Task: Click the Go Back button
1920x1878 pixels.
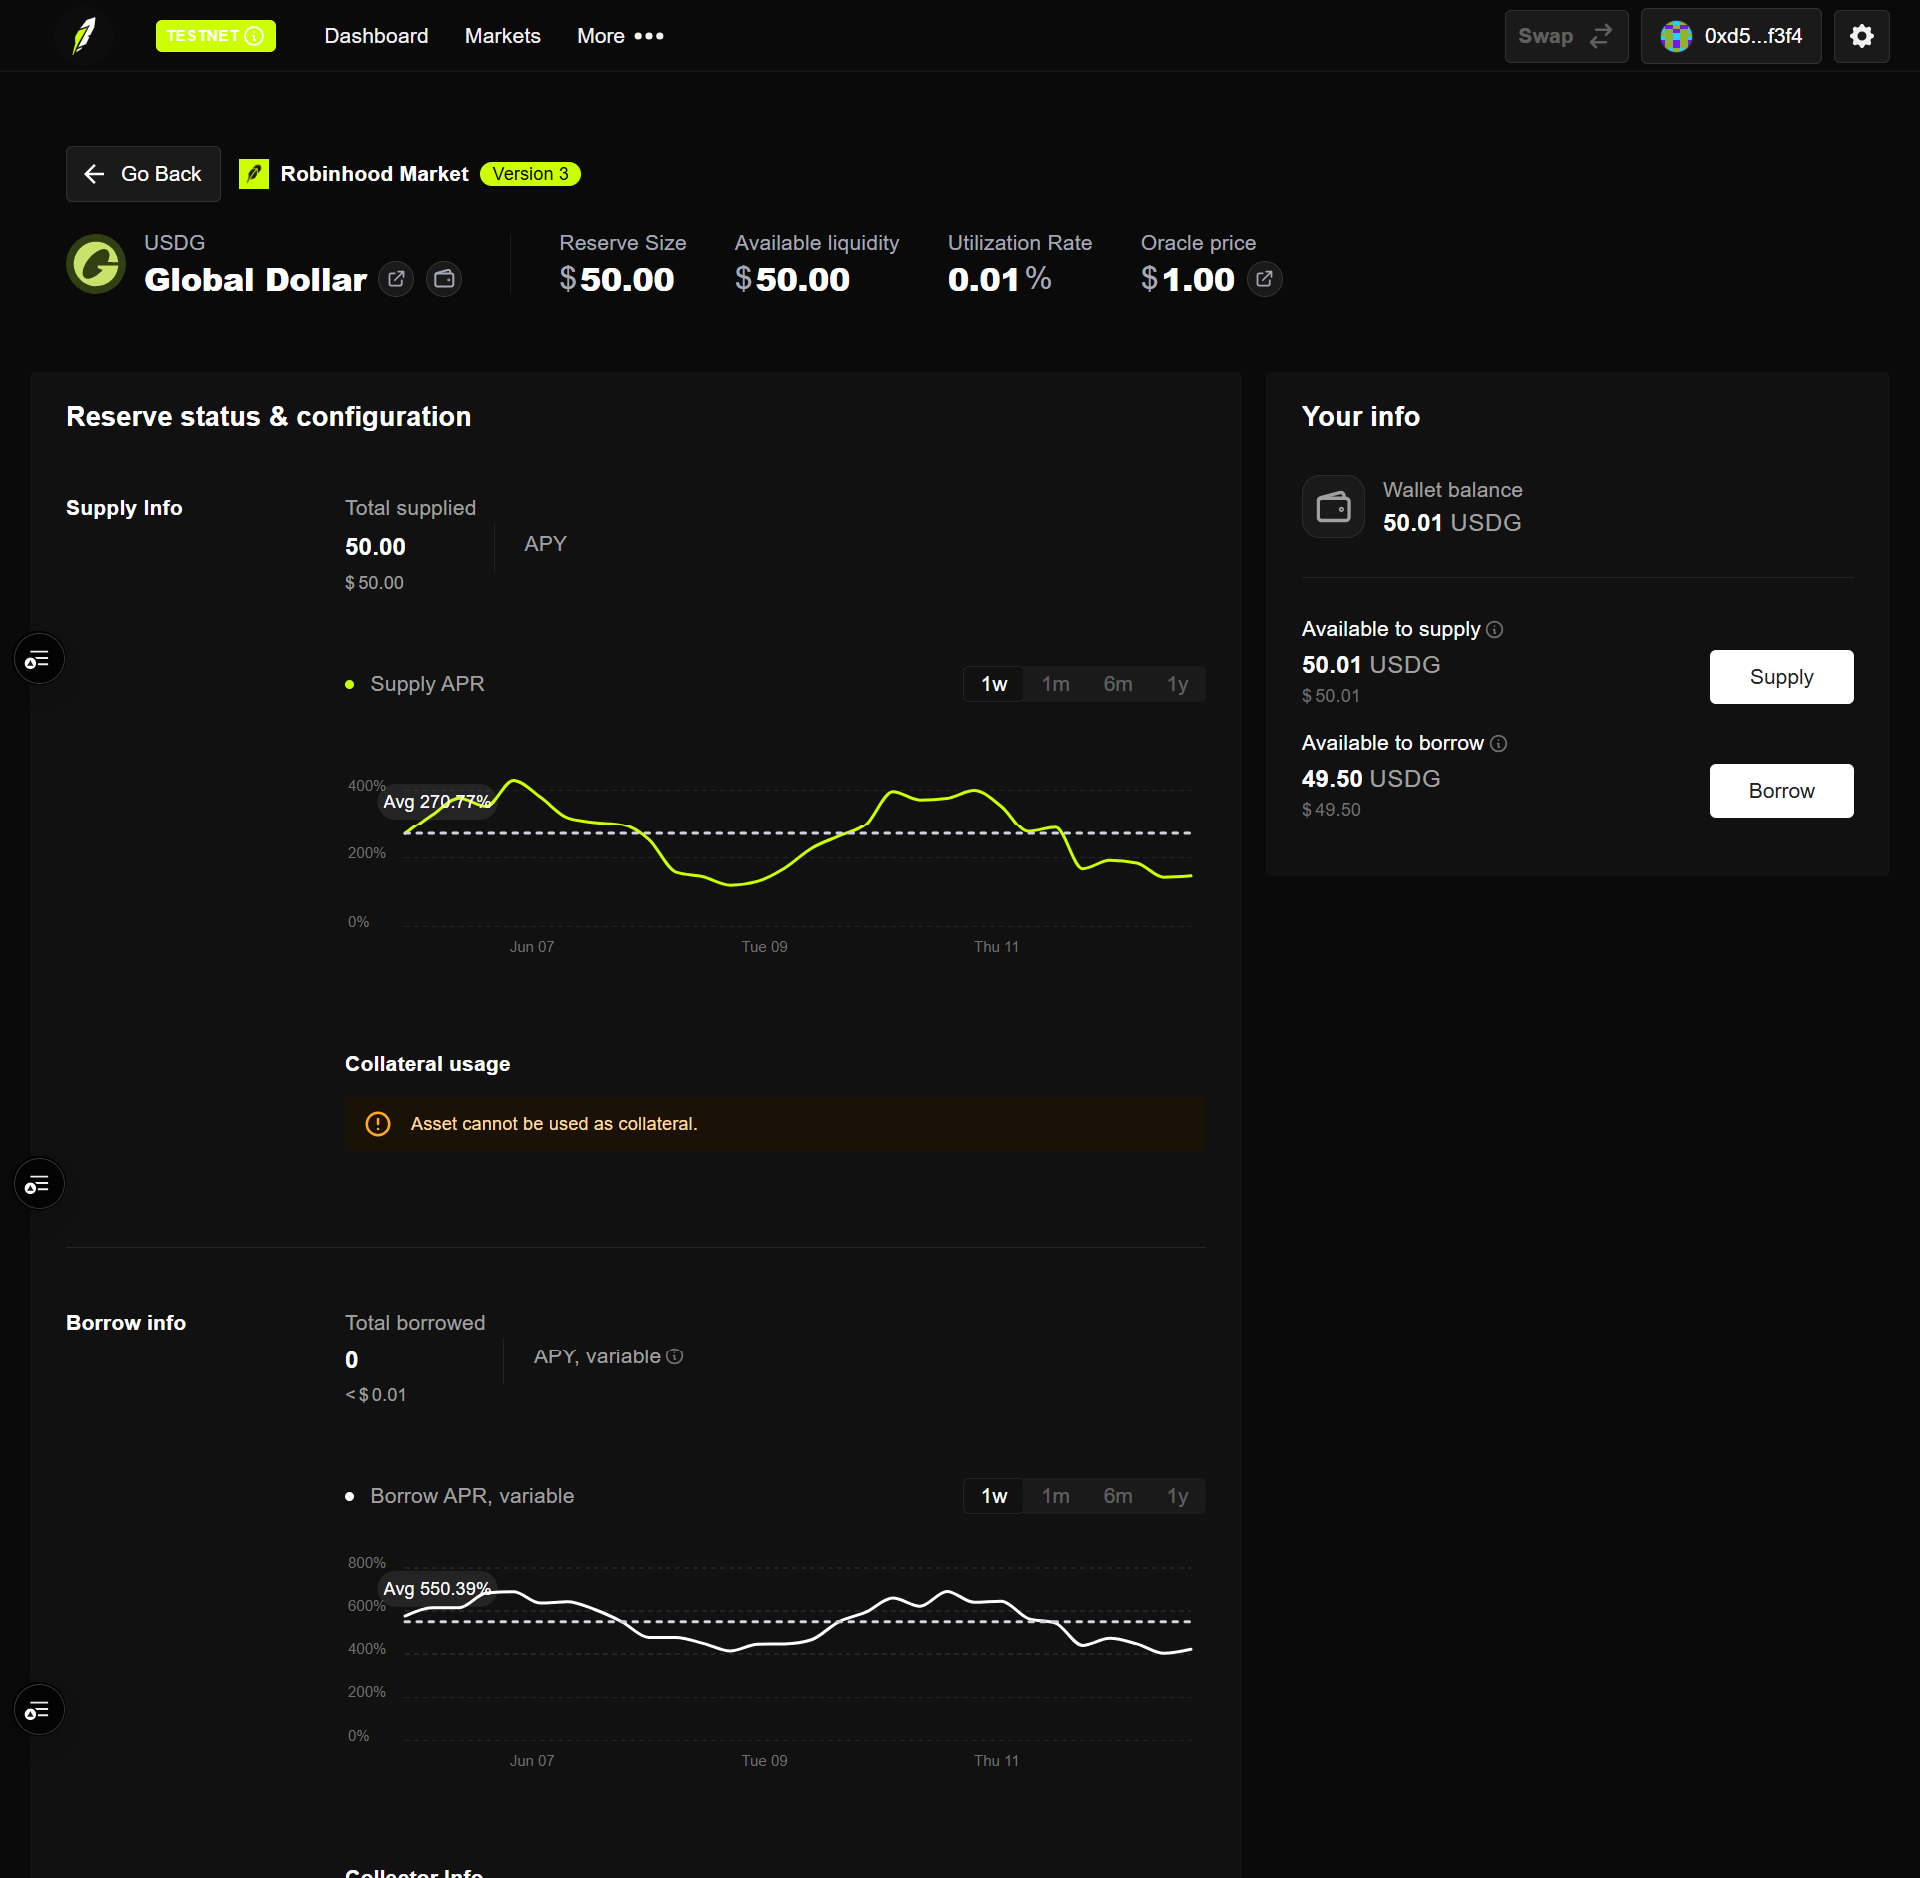Action: click(x=143, y=174)
